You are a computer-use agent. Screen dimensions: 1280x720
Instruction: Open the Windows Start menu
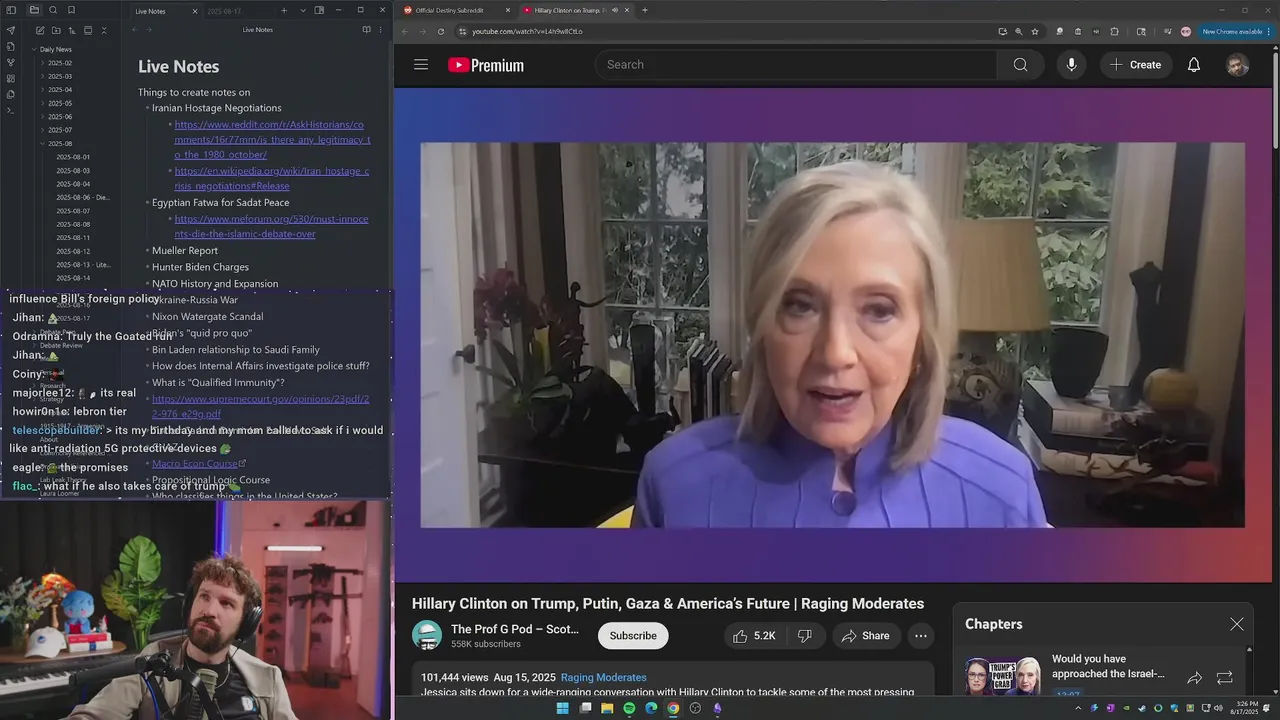(x=563, y=708)
